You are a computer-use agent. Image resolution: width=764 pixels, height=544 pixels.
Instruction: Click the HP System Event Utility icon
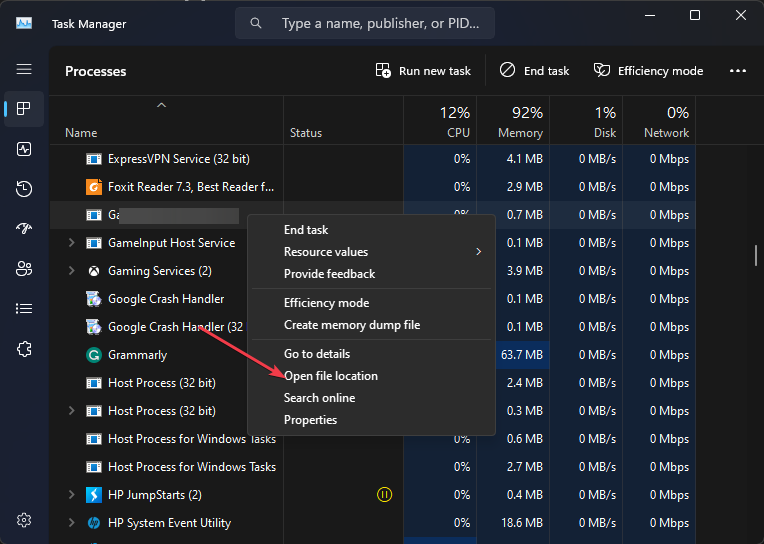(x=94, y=523)
